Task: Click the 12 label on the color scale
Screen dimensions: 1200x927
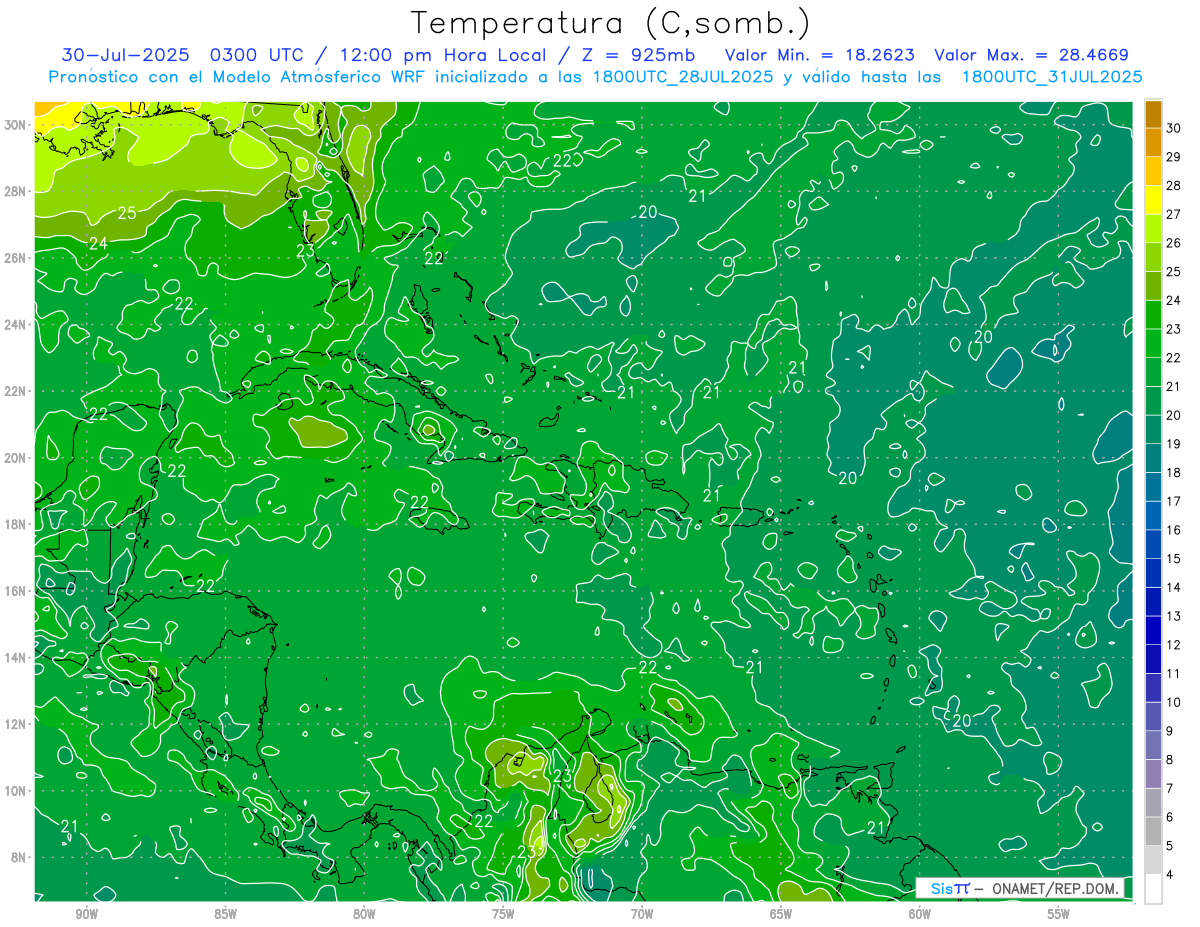Action: [1174, 645]
